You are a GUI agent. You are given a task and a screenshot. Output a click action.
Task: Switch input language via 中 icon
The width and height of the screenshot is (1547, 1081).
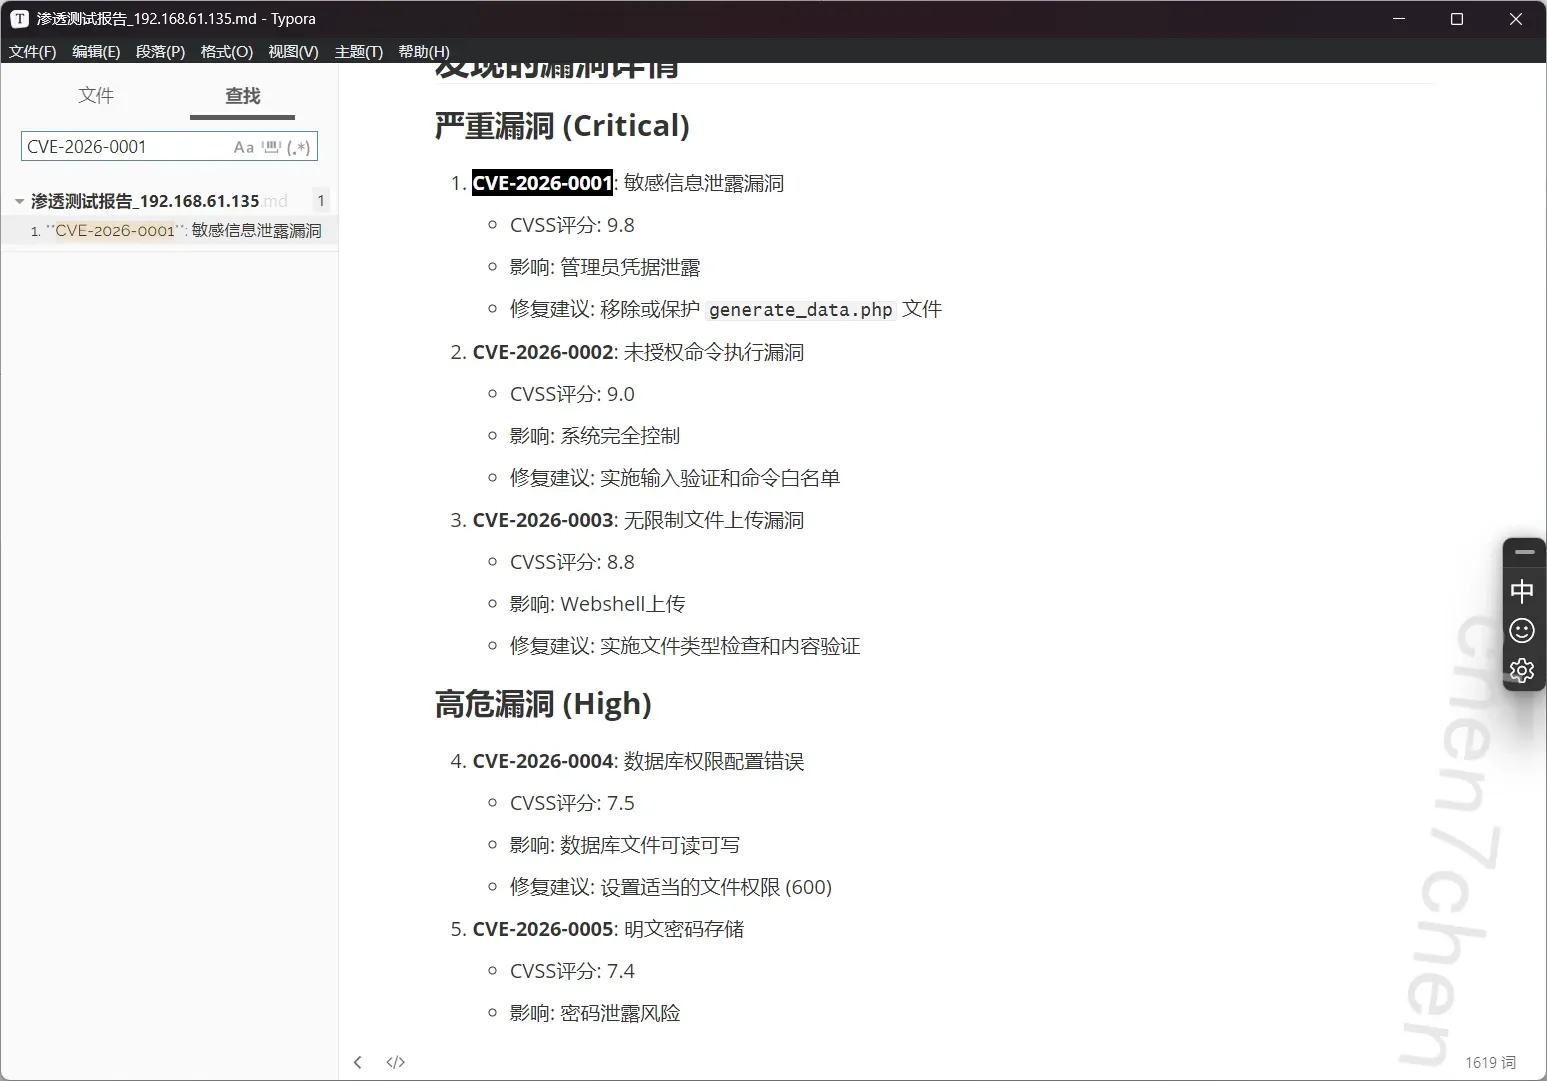click(x=1522, y=591)
